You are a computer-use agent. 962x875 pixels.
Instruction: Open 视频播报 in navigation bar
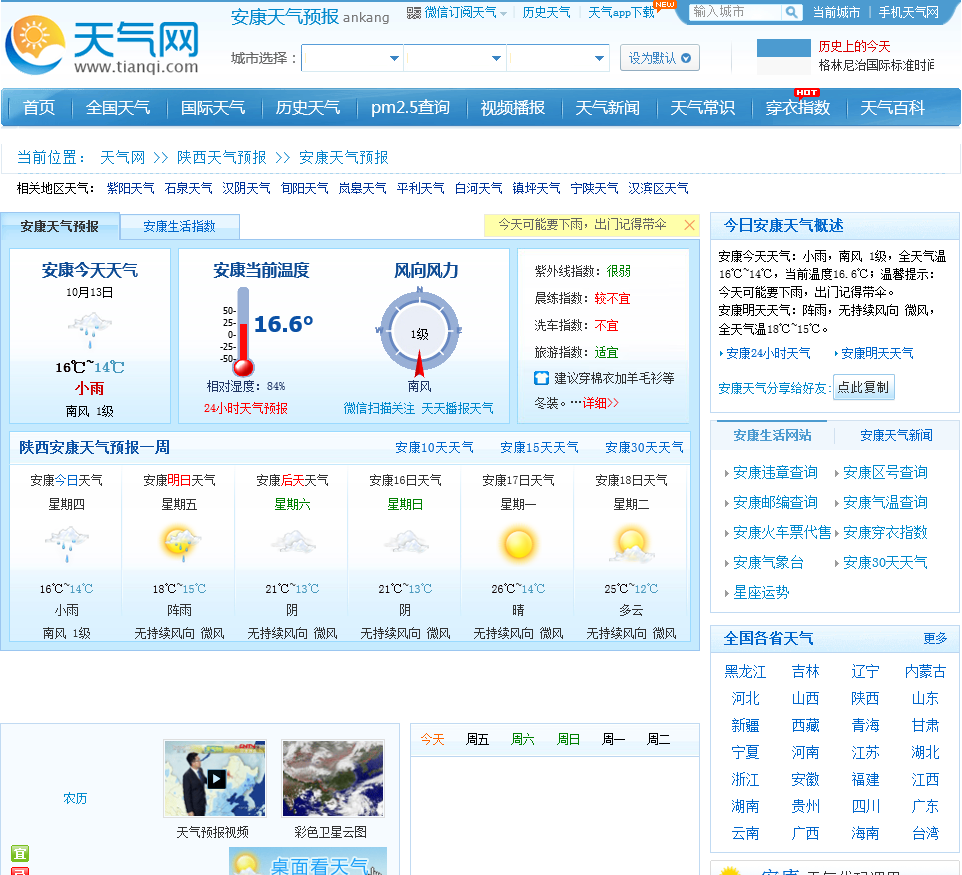pyautogui.click(x=513, y=108)
